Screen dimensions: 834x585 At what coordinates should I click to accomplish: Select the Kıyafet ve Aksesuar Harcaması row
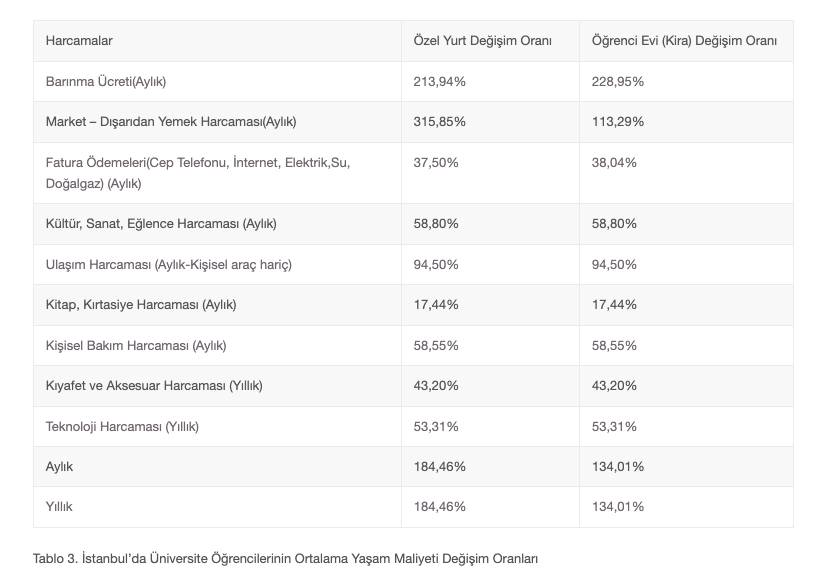pyautogui.click(x=154, y=385)
